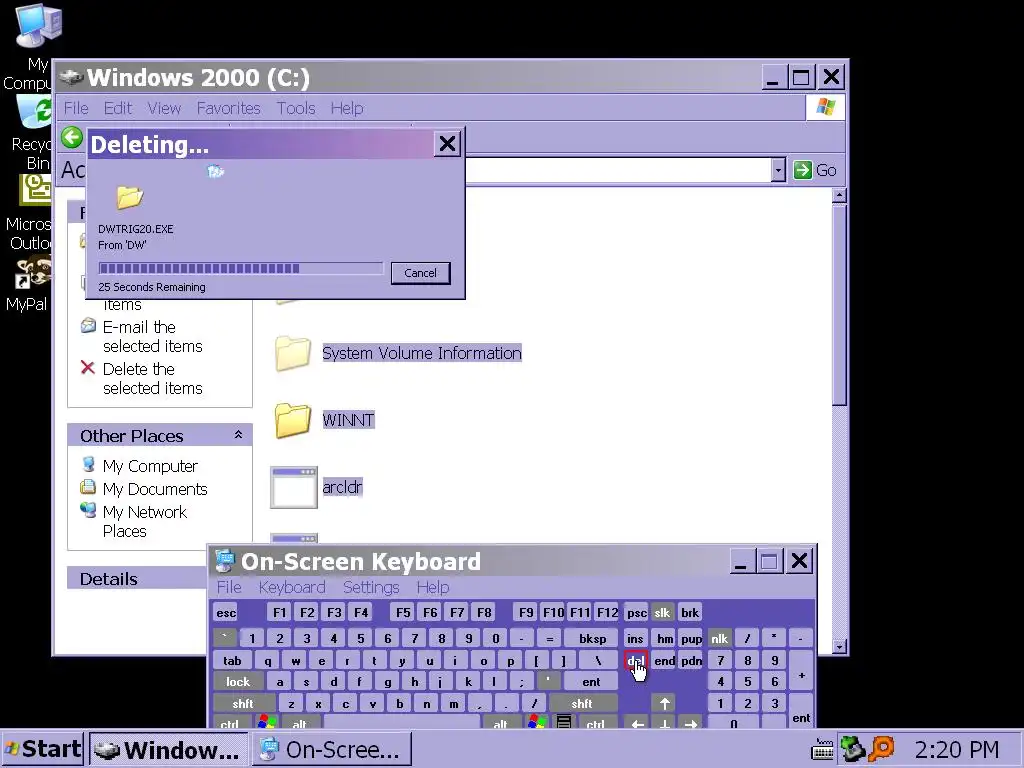Screen dimensions: 1024x768
Task: Select the WINNT folder icon
Action: pos(293,420)
